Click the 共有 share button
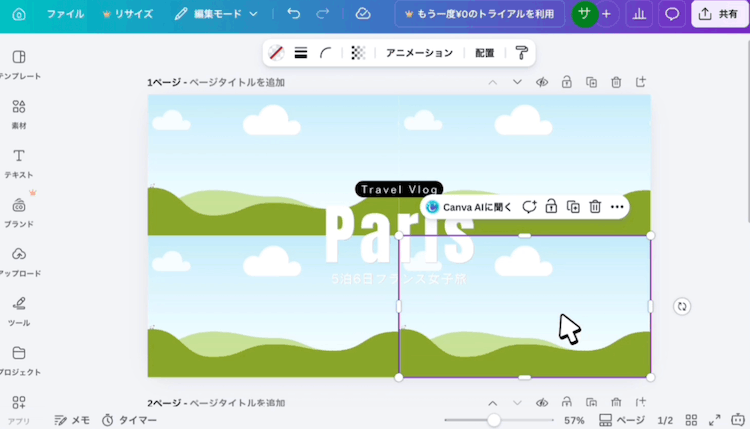 [720, 14]
